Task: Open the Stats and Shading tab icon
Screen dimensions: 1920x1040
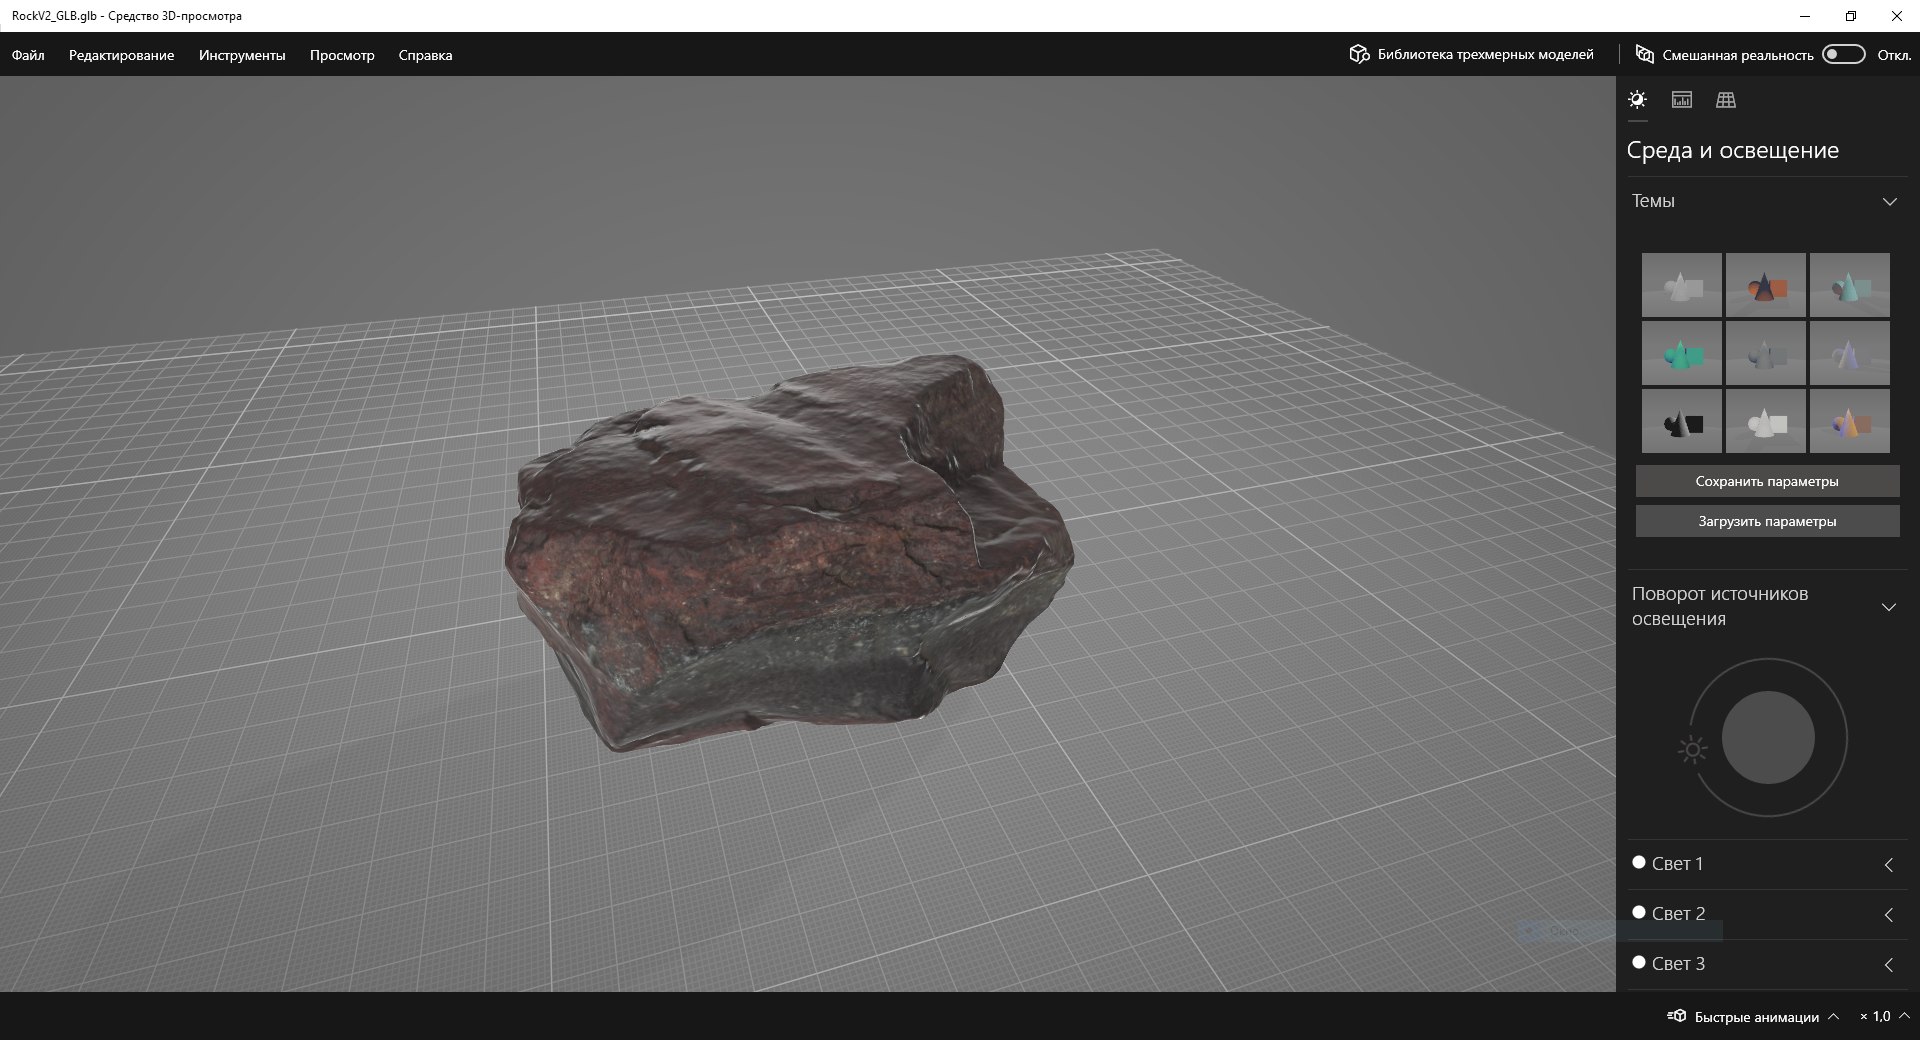Action: pyautogui.click(x=1682, y=99)
